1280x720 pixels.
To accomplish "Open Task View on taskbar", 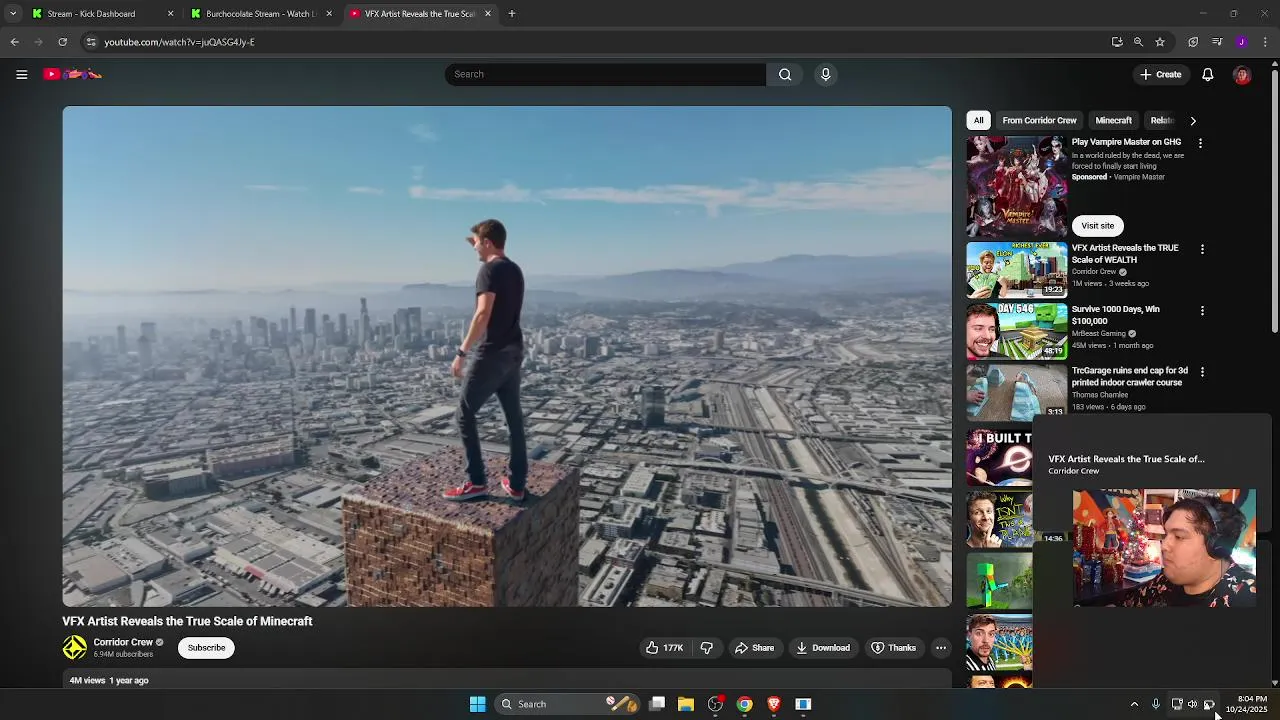I will click(657, 704).
